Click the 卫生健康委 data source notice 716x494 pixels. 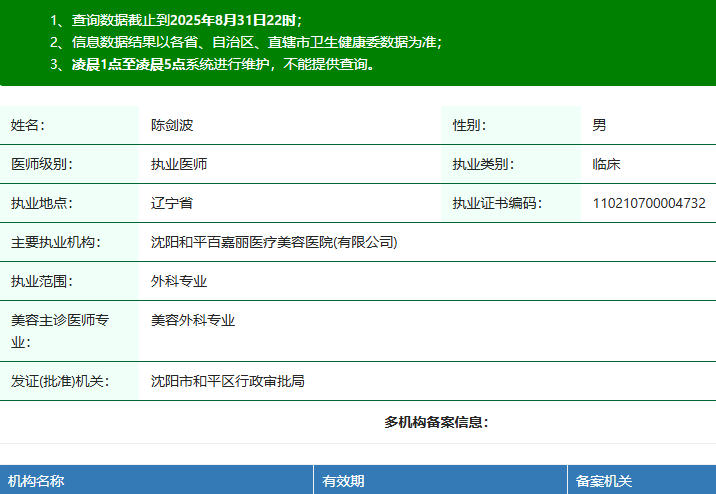(246, 42)
